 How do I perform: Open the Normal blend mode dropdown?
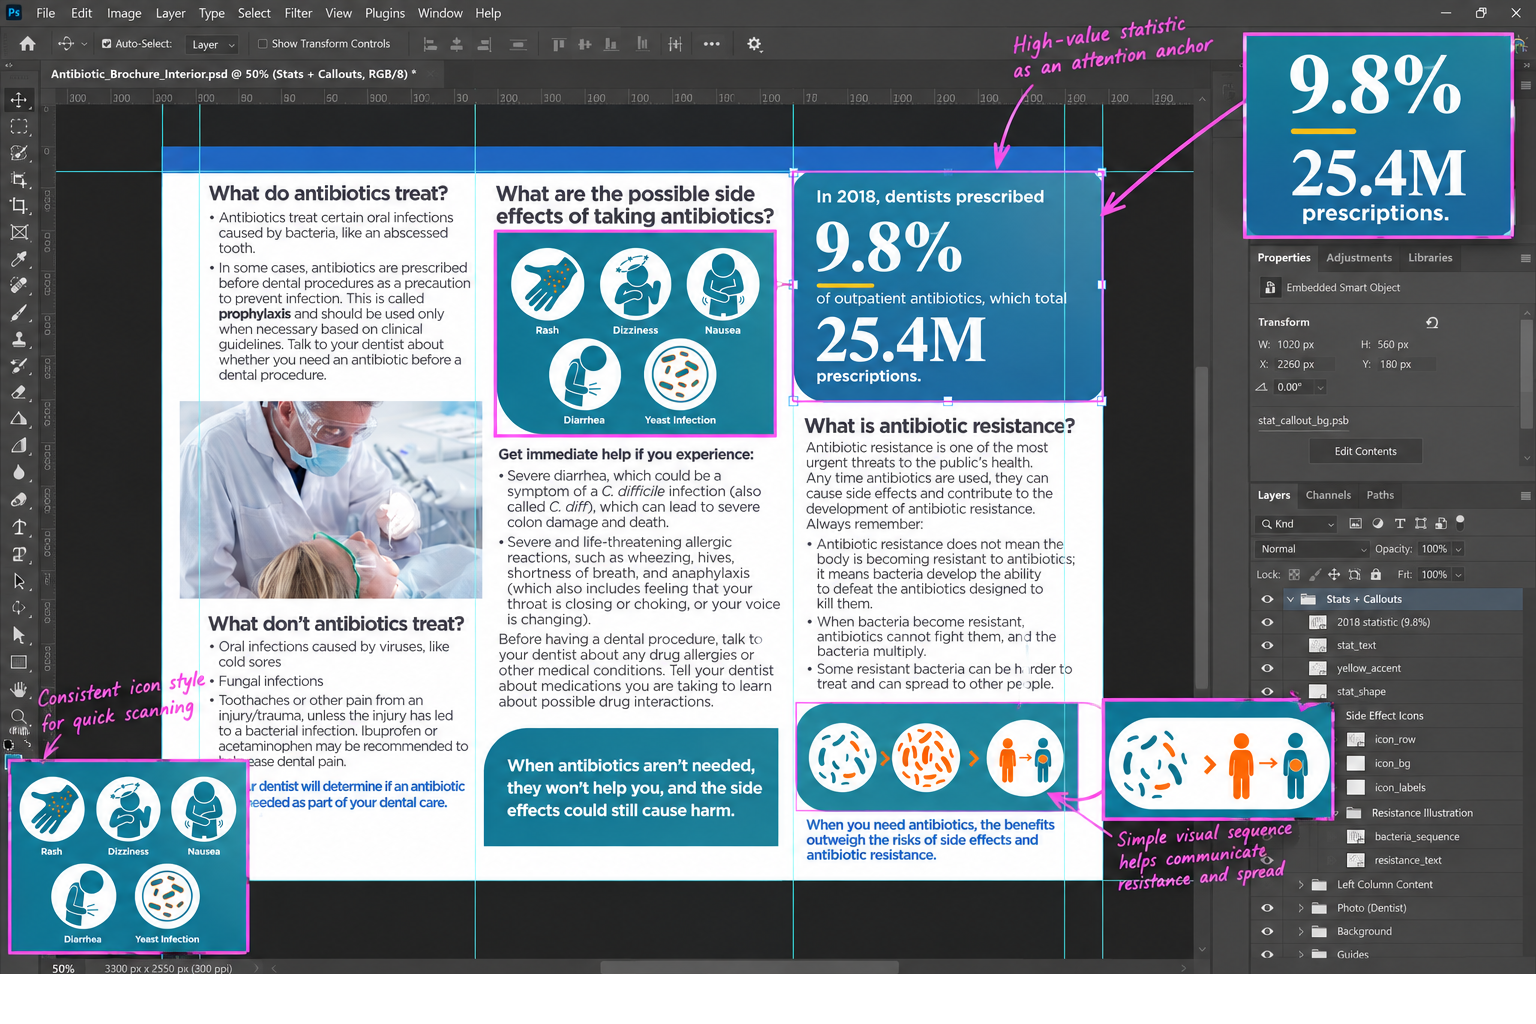1312,549
